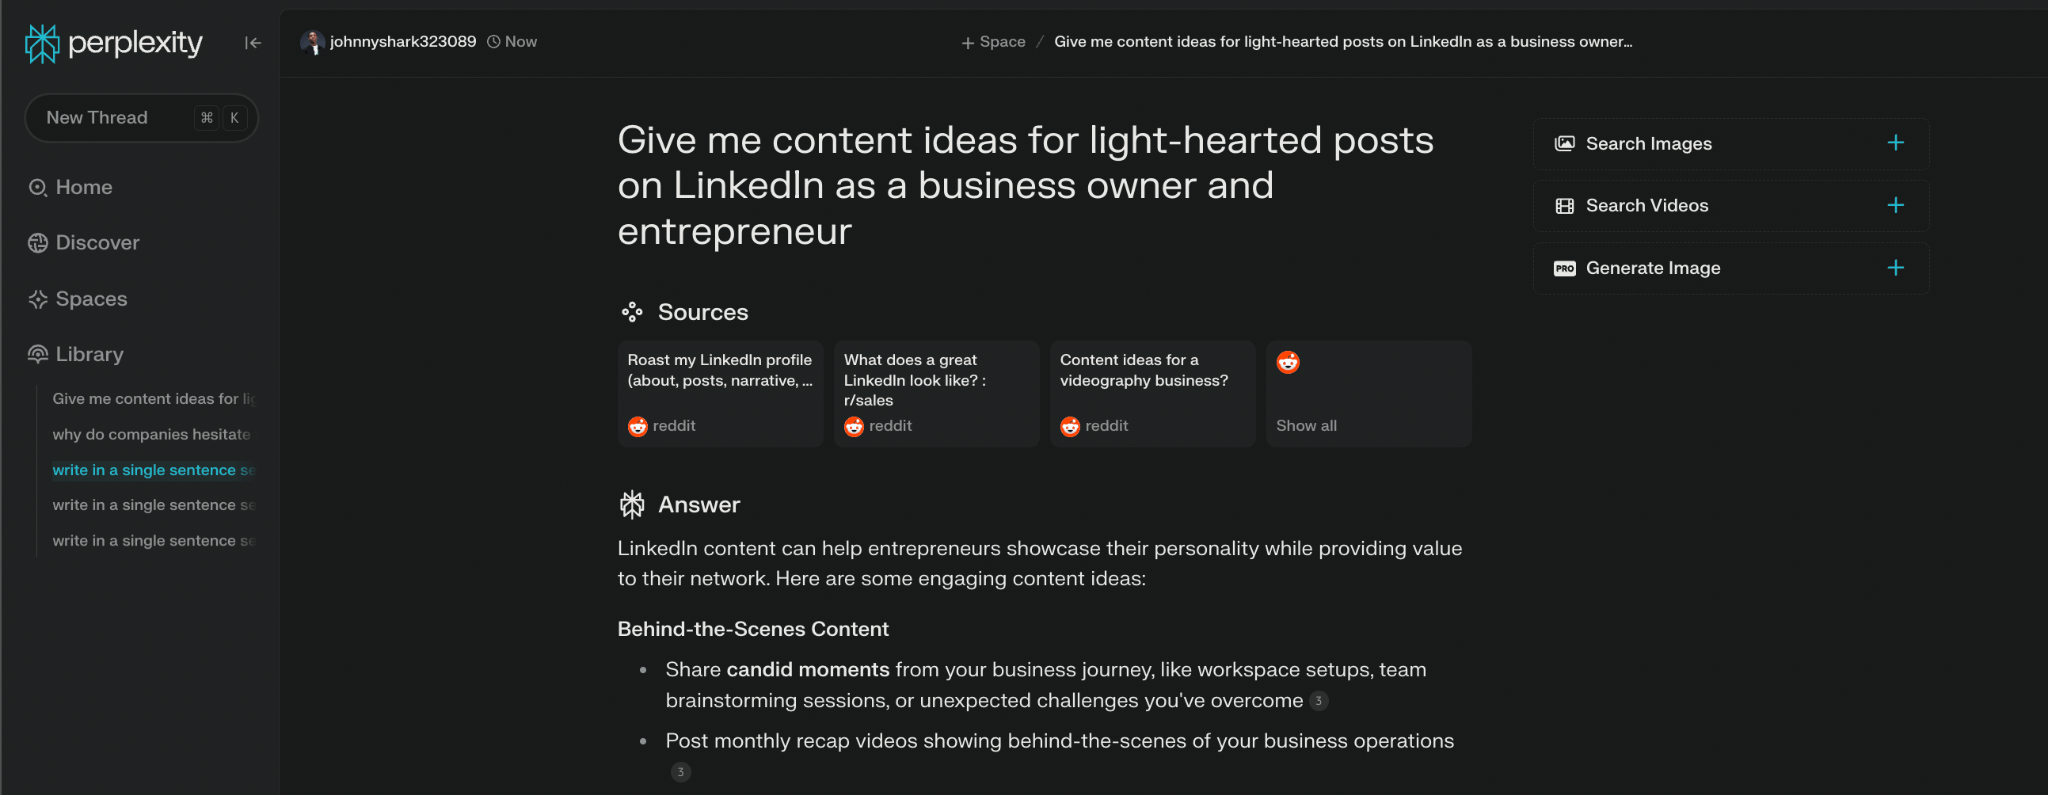This screenshot has height=795, width=2048.
Task: Open the 'Roast my LinkedIn profile' source card
Action: tap(720, 393)
